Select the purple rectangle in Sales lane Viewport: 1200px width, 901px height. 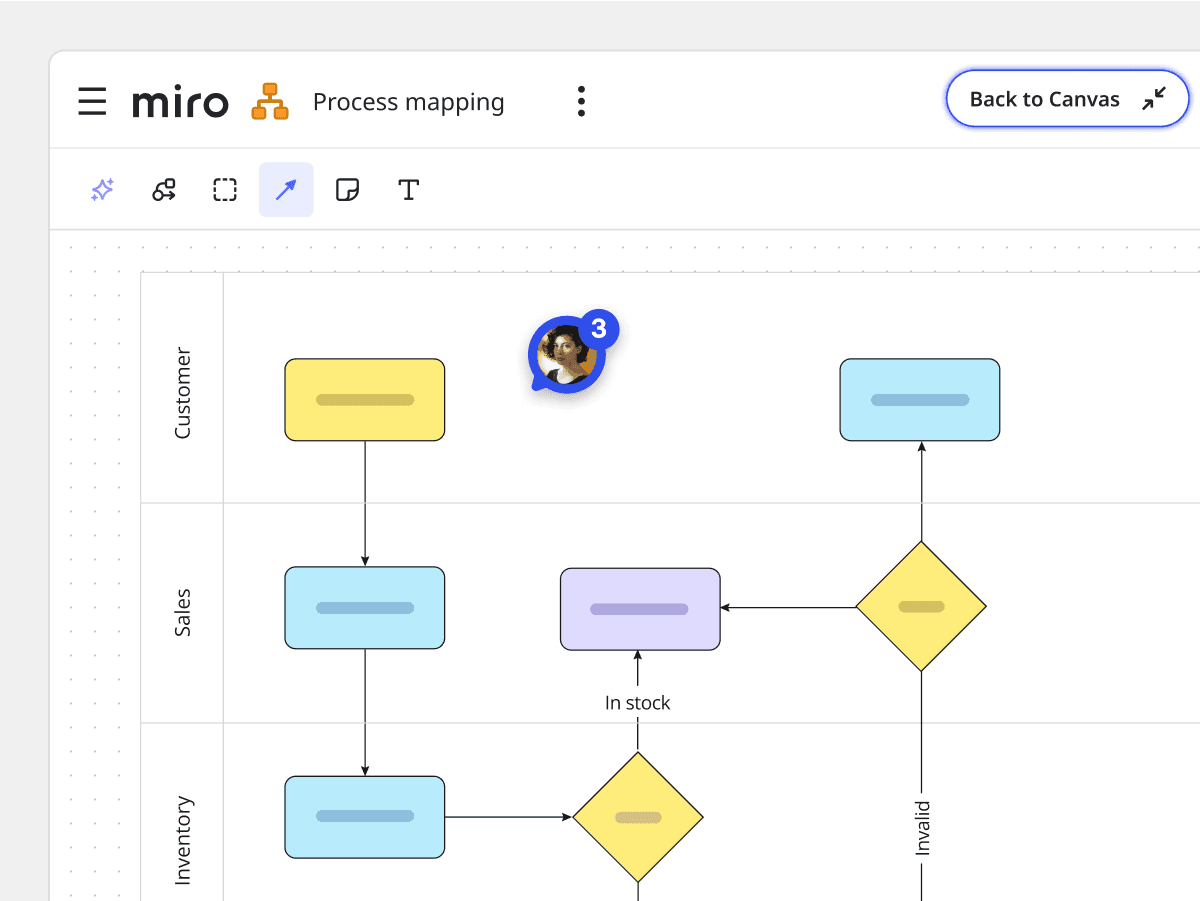(639, 609)
